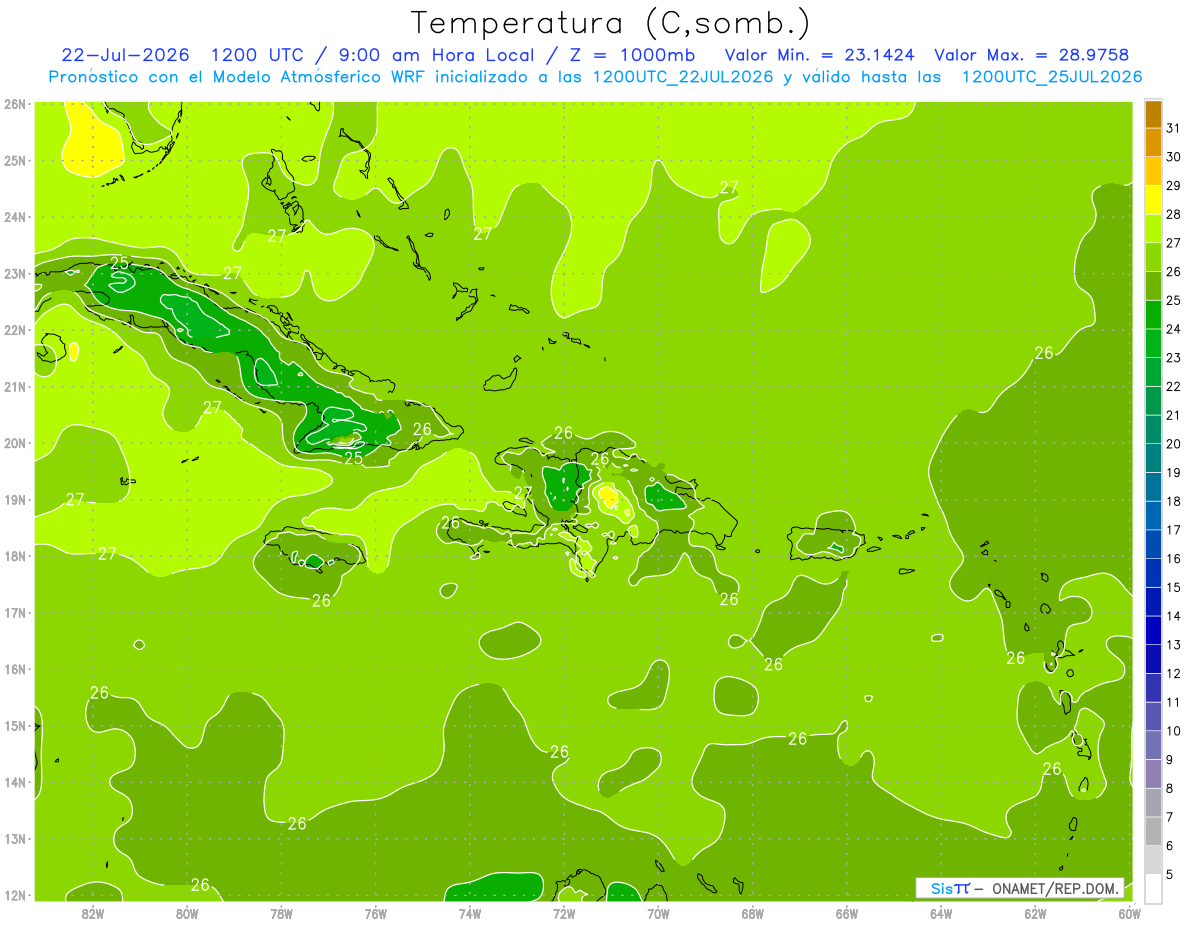Click the latitude label 12N
Screen dimensions: 1200x927
(15, 895)
